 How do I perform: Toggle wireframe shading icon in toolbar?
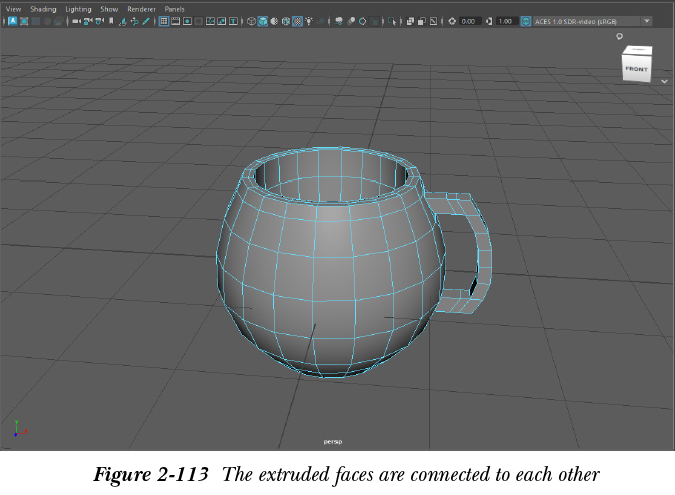coord(251,21)
